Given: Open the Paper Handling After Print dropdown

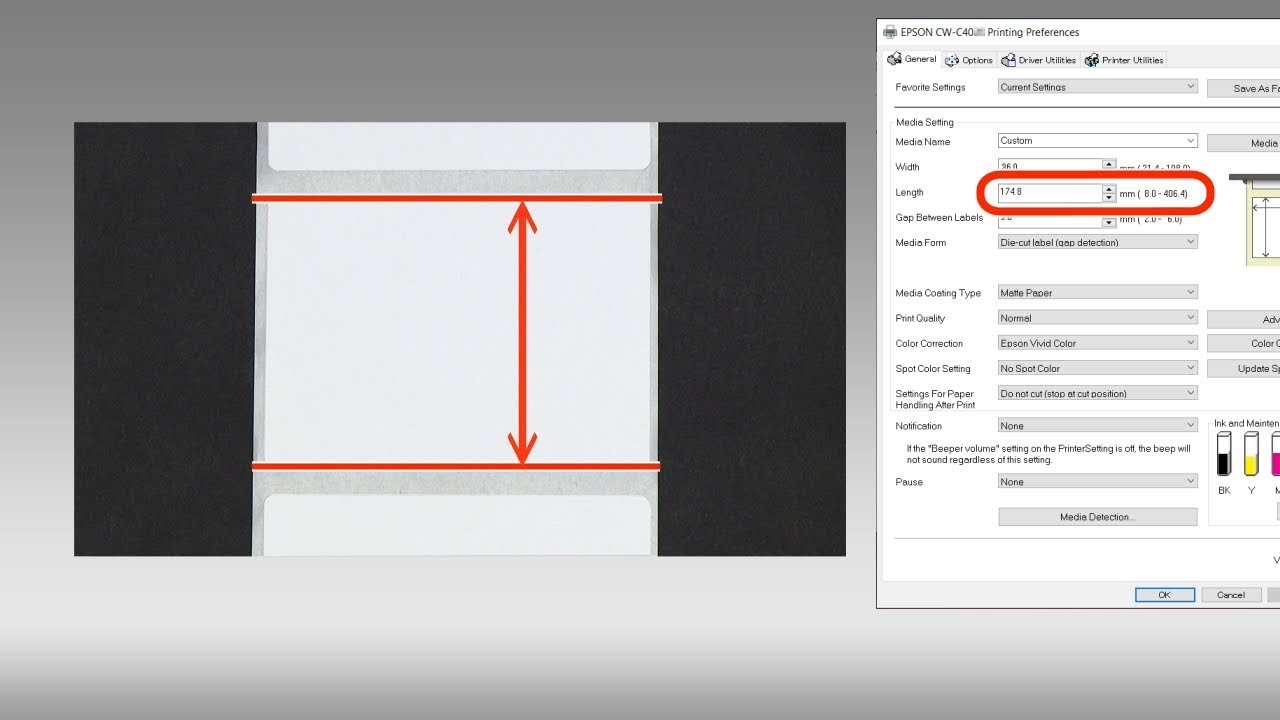Looking at the screenshot, I should point(1097,393).
